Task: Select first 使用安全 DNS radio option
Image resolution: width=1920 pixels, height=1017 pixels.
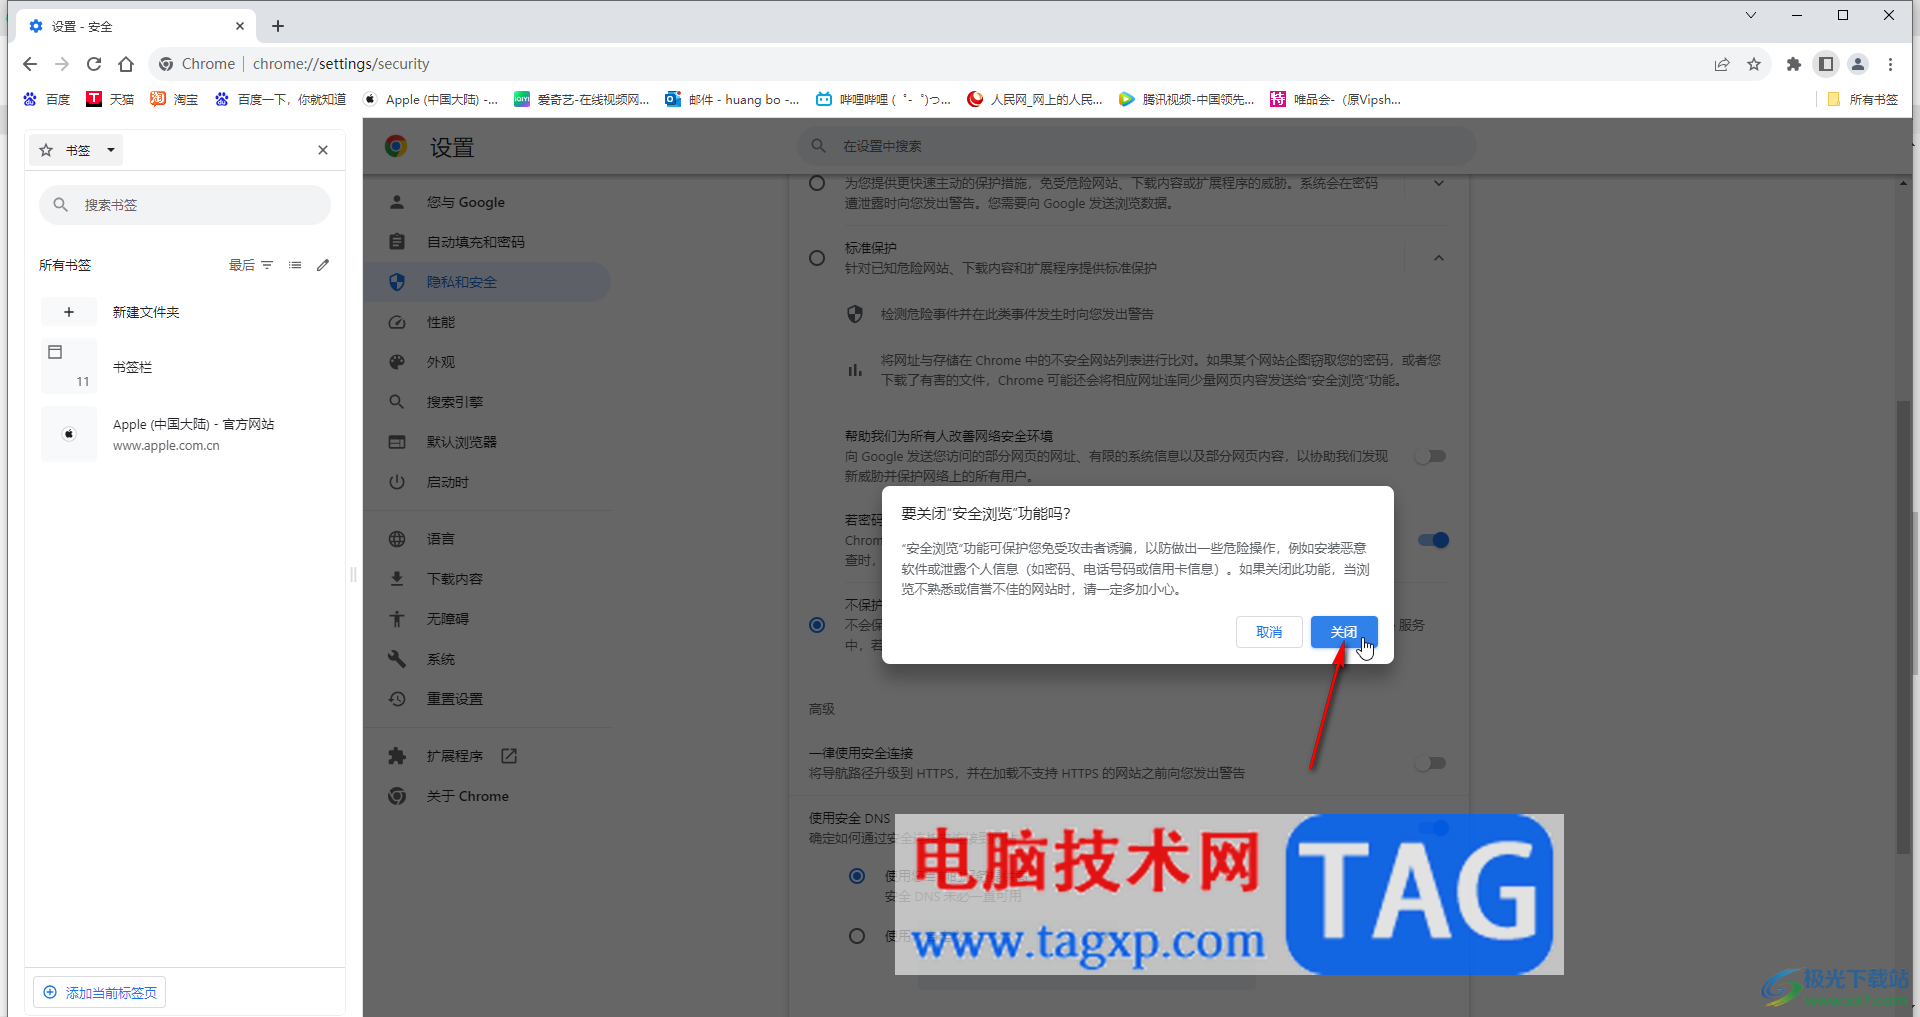Action: coord(857,876)
